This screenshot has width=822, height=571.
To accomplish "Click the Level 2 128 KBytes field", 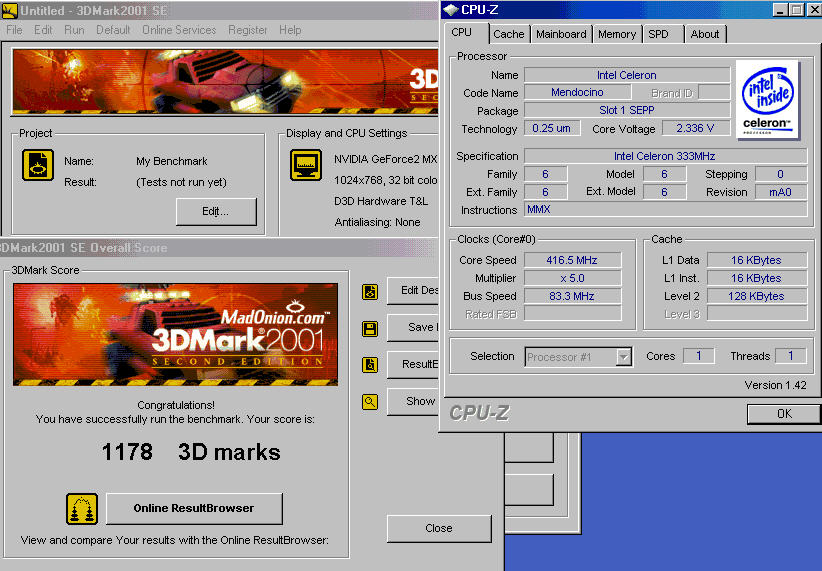I will [756, 296].
